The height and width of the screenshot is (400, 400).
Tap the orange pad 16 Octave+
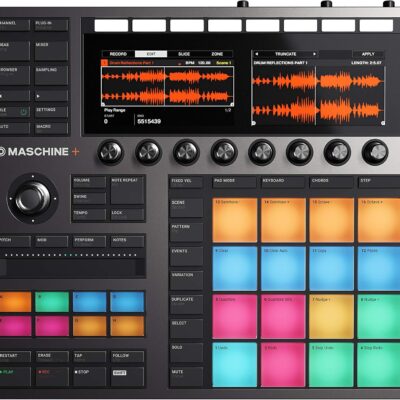pos(379,220)
